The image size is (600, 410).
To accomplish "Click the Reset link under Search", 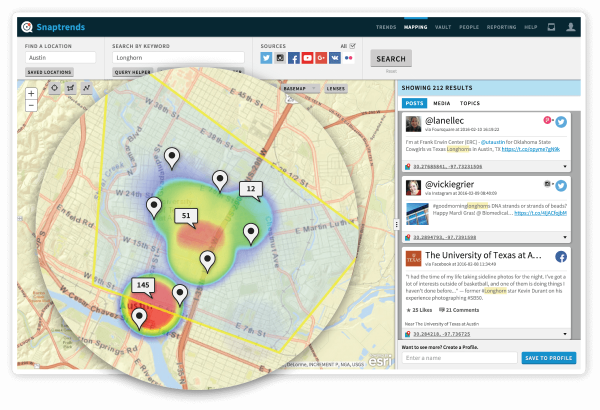I will [391, 71].
